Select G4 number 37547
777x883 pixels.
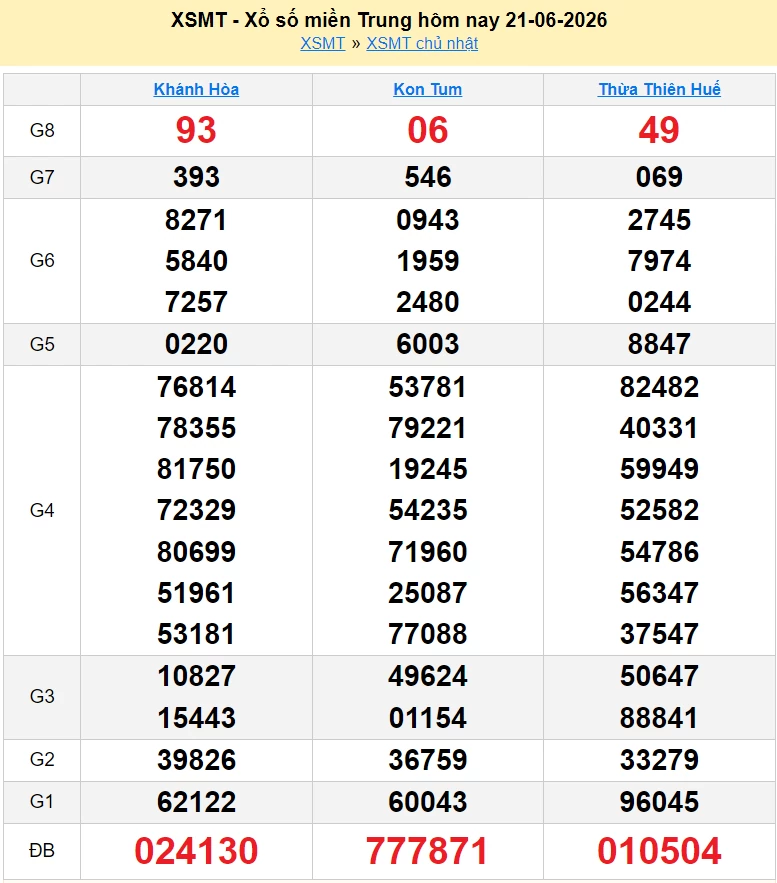click(x=659, y=635)
